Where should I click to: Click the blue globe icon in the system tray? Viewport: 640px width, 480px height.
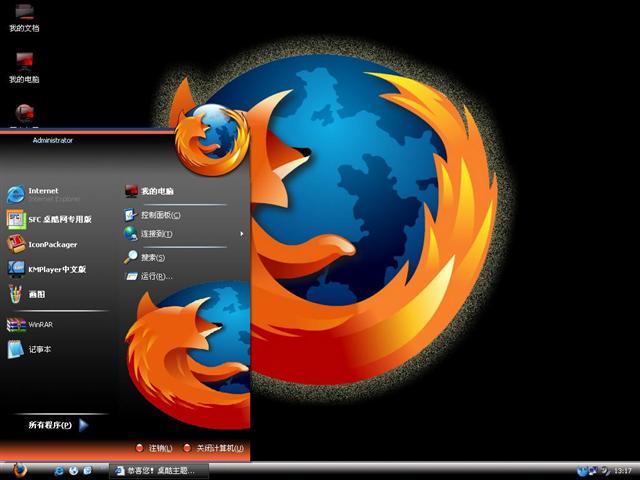[582, 471]
